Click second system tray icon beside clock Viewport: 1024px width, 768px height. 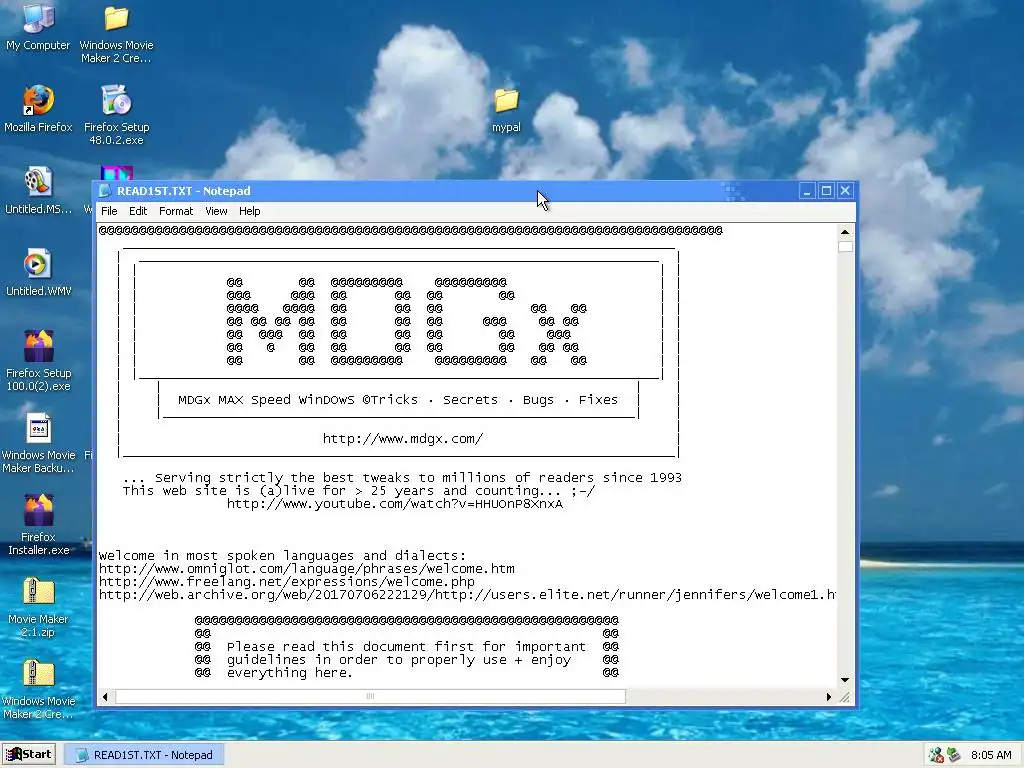(954, 755)
